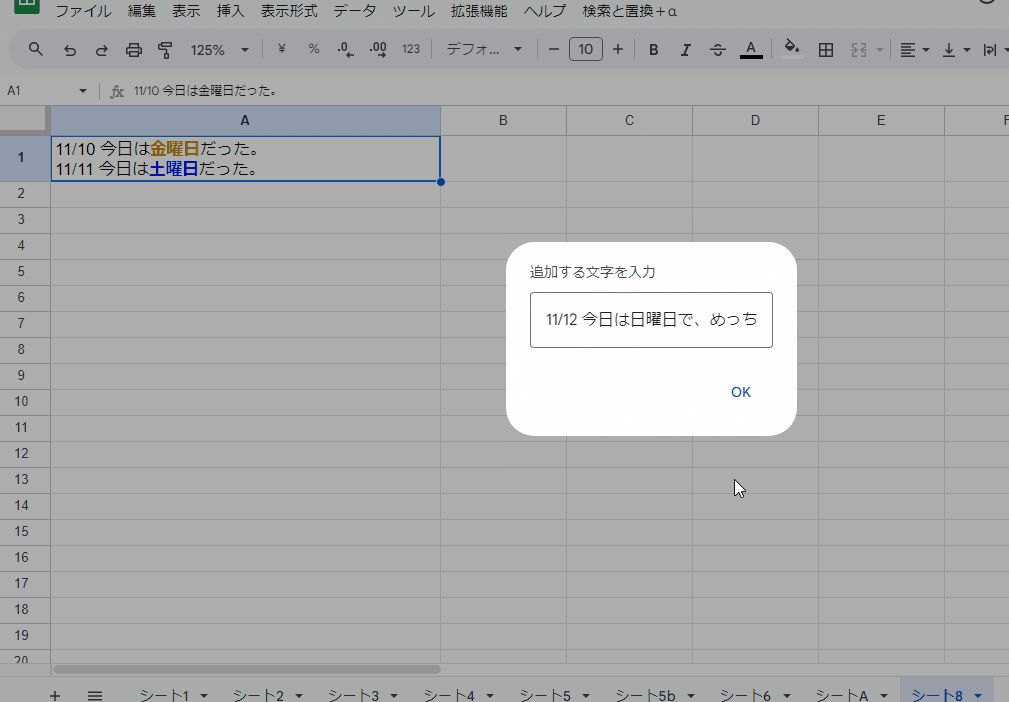The height and width of the screenshot is (702, 1009).
Task: Click the horizontal align icon
Action: pyautogui.click(x=907, y=50)
